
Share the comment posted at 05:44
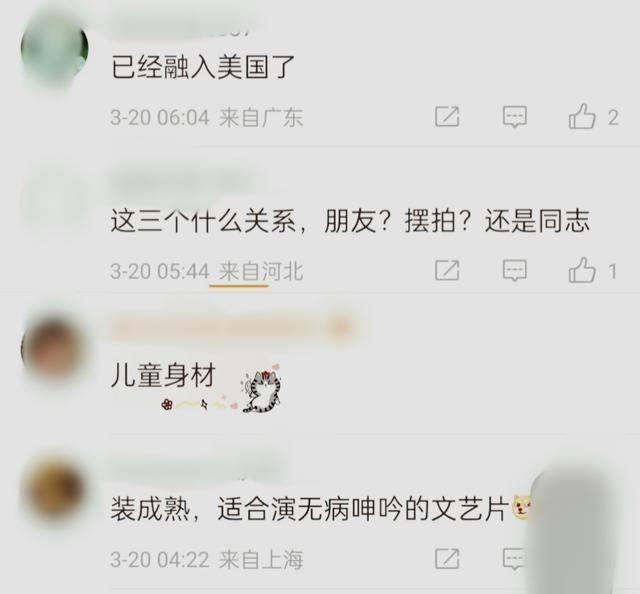[x=447, y=270]
